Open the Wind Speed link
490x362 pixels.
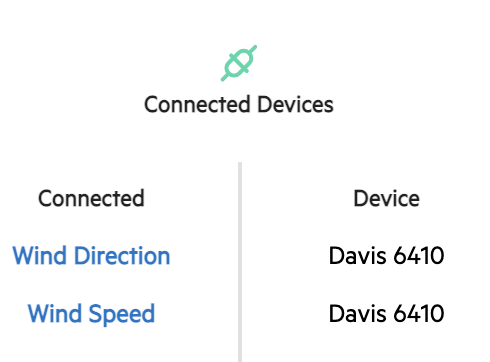coord(91,314)
